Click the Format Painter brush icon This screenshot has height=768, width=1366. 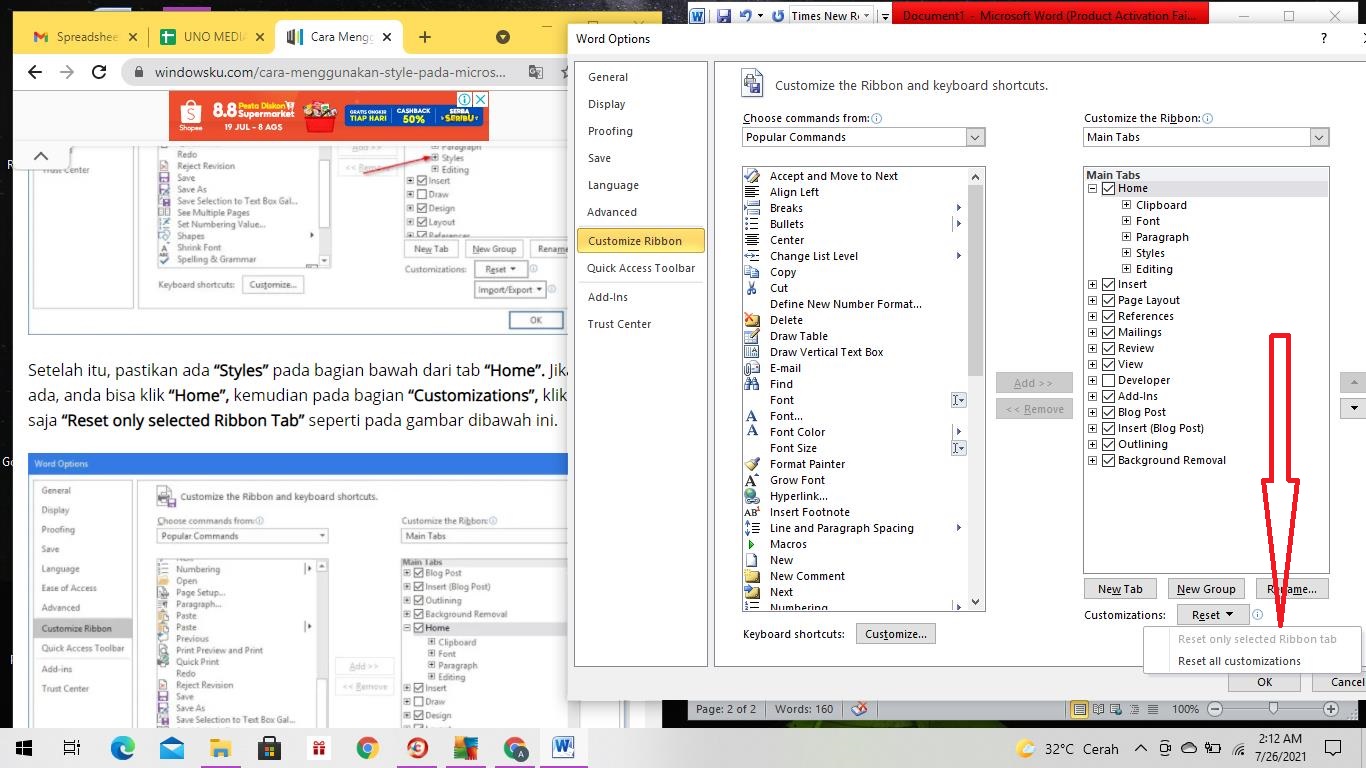752,464
